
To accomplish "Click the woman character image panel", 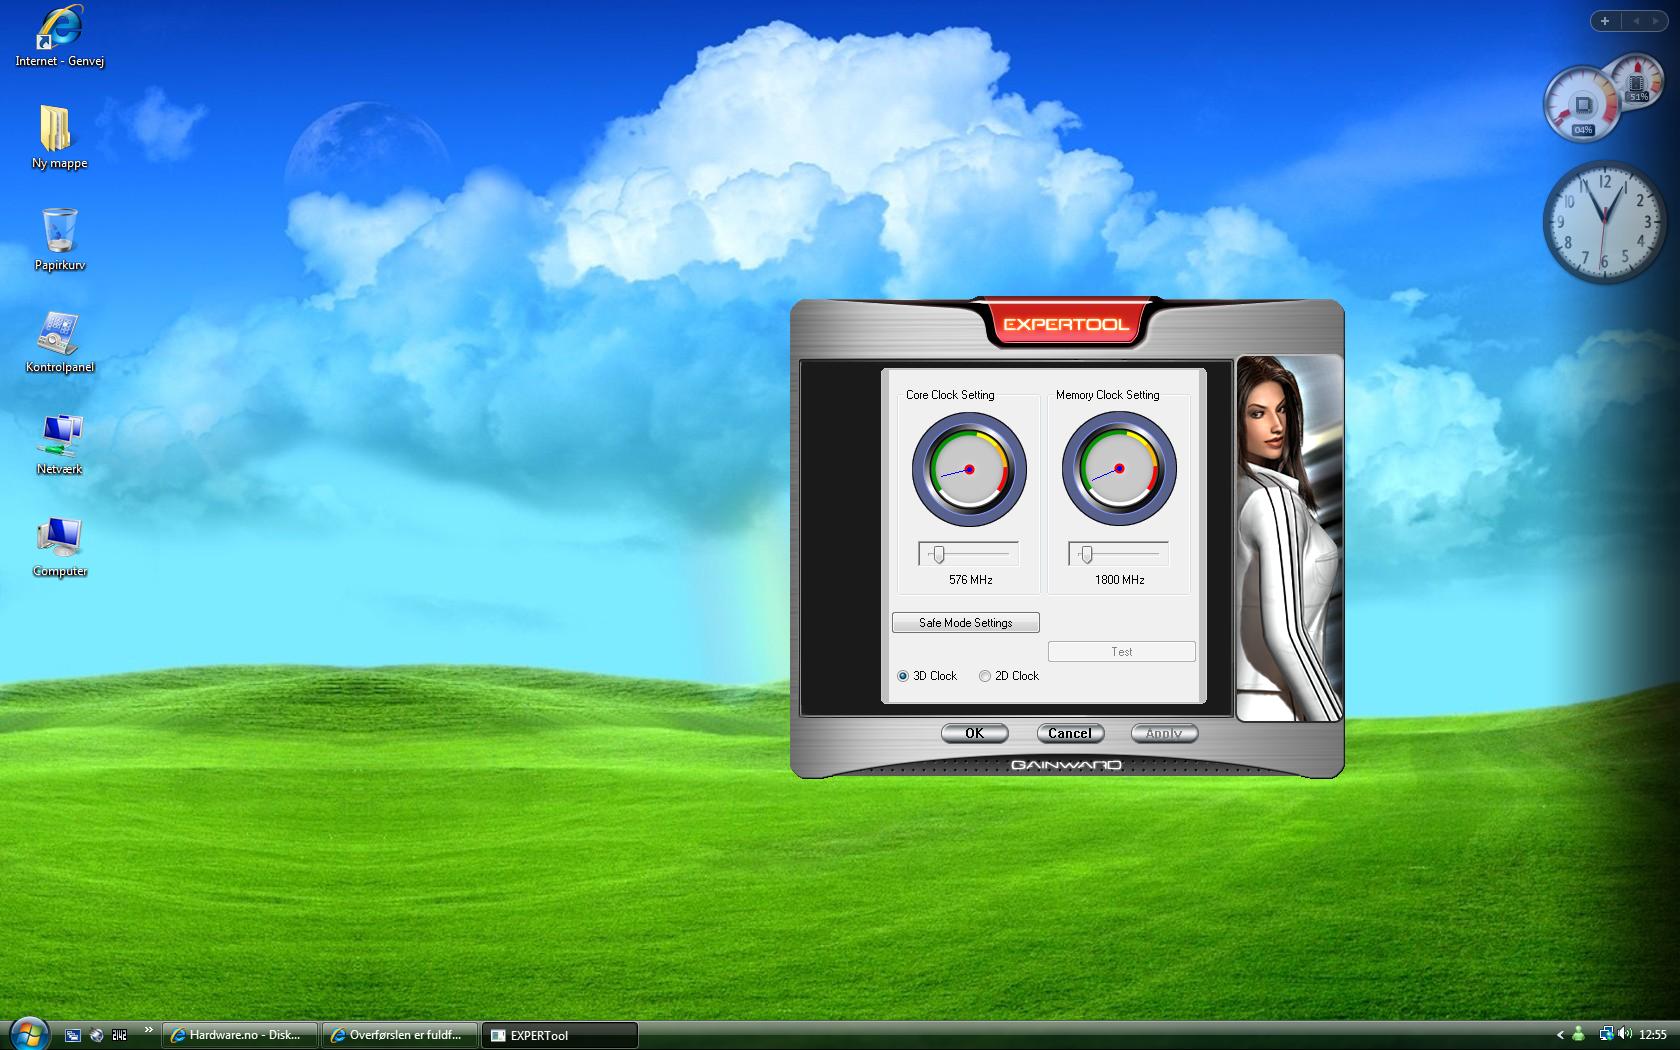I will point(1289,538).
